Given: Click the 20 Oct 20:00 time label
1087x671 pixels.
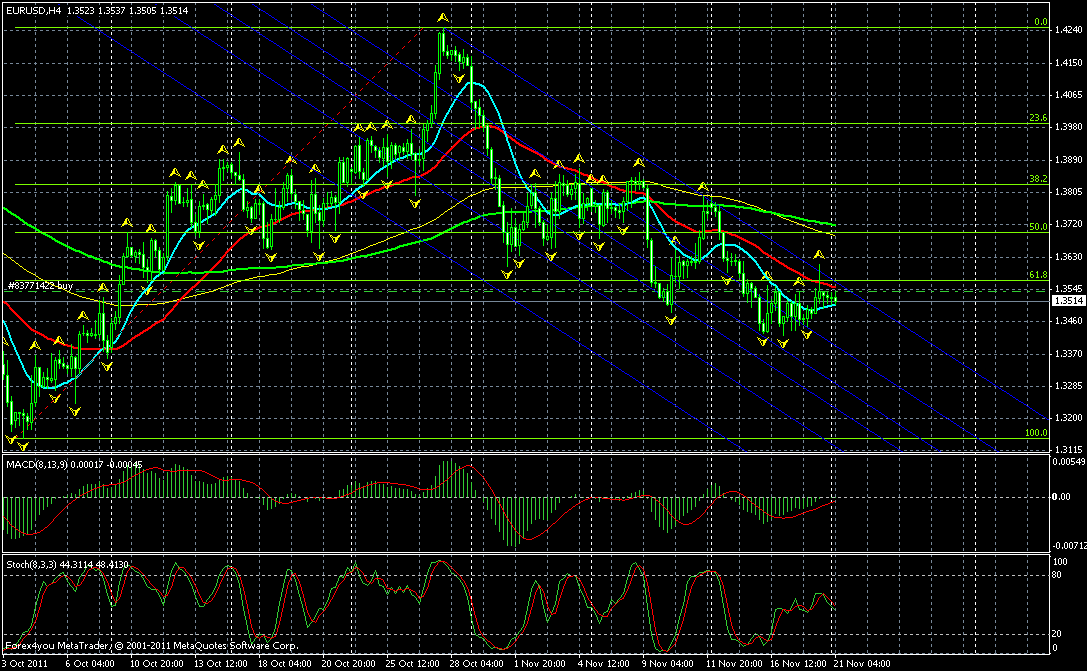Looking at the screenshot, I should point(349,663).
